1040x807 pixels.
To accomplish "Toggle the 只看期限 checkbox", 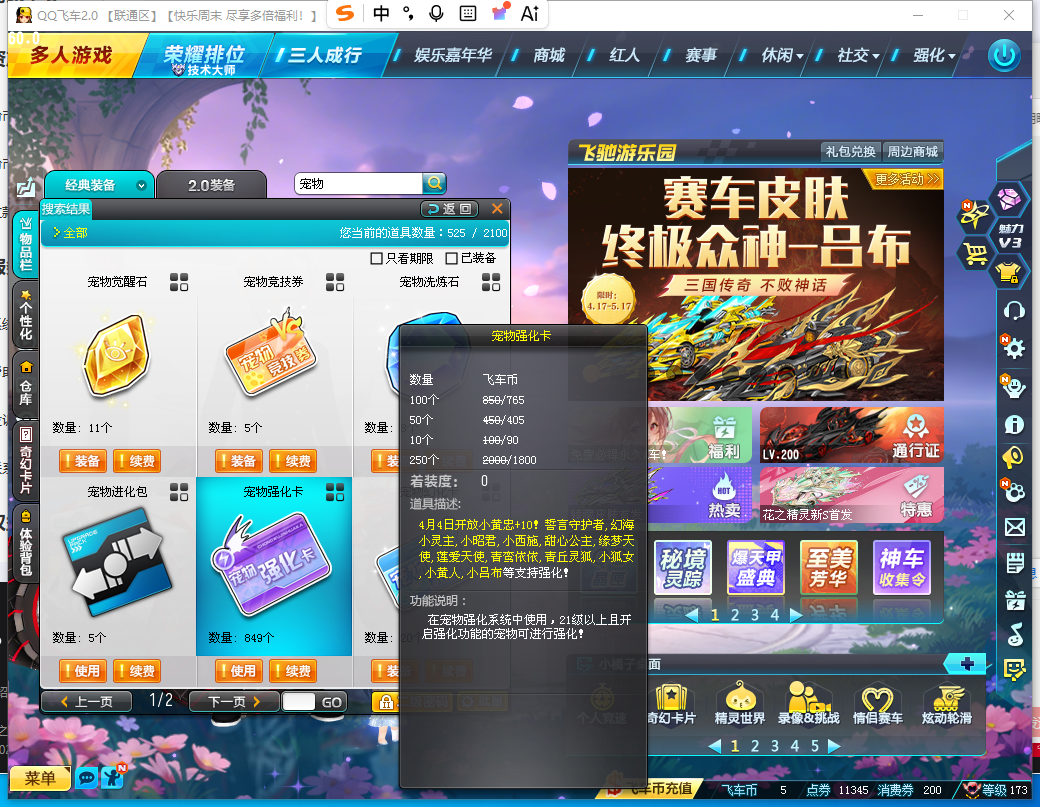I will [376, 258].
